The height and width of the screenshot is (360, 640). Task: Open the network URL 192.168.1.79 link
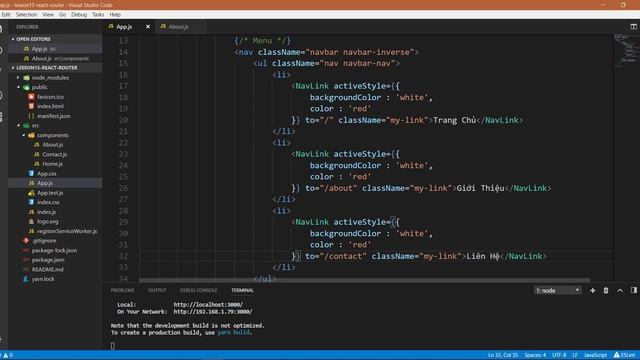click(213, 312)
